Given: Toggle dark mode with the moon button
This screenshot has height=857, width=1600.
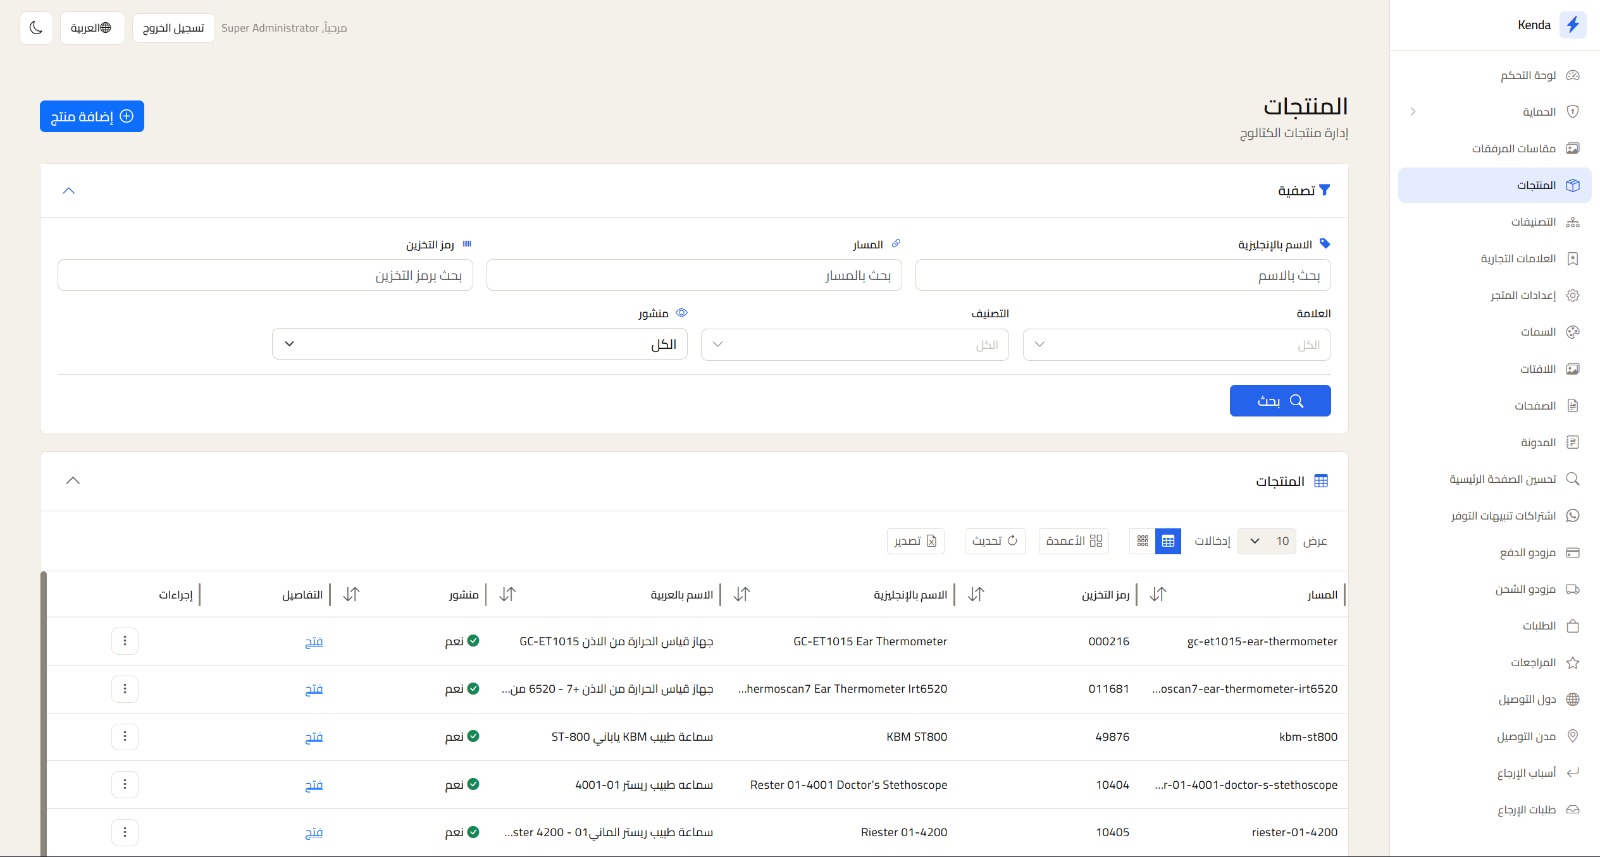Looking at the screenshot, I should tap(36, 28).
